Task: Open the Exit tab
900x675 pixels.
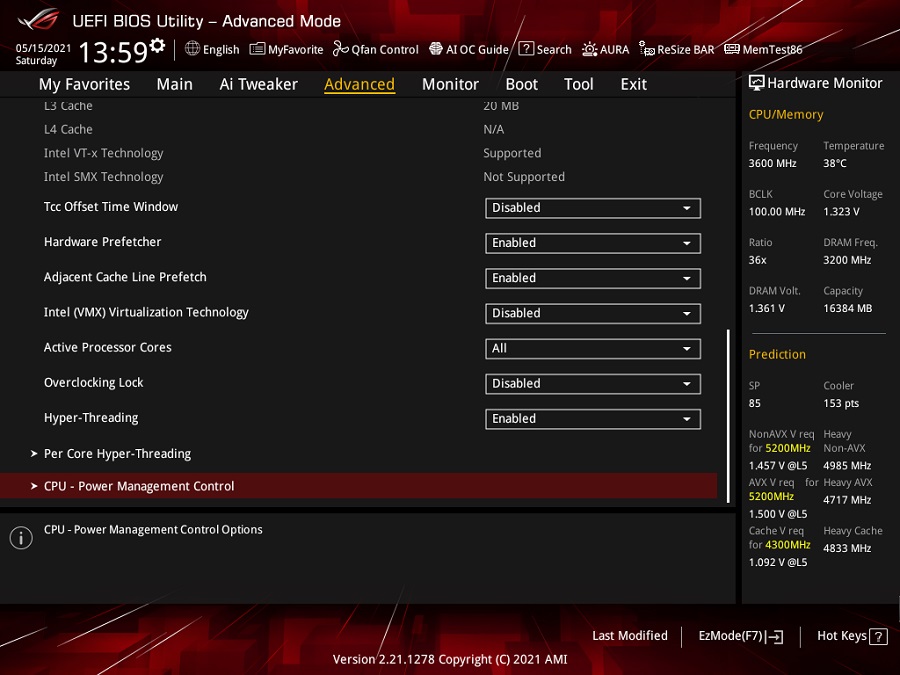Action: point(634,84)
